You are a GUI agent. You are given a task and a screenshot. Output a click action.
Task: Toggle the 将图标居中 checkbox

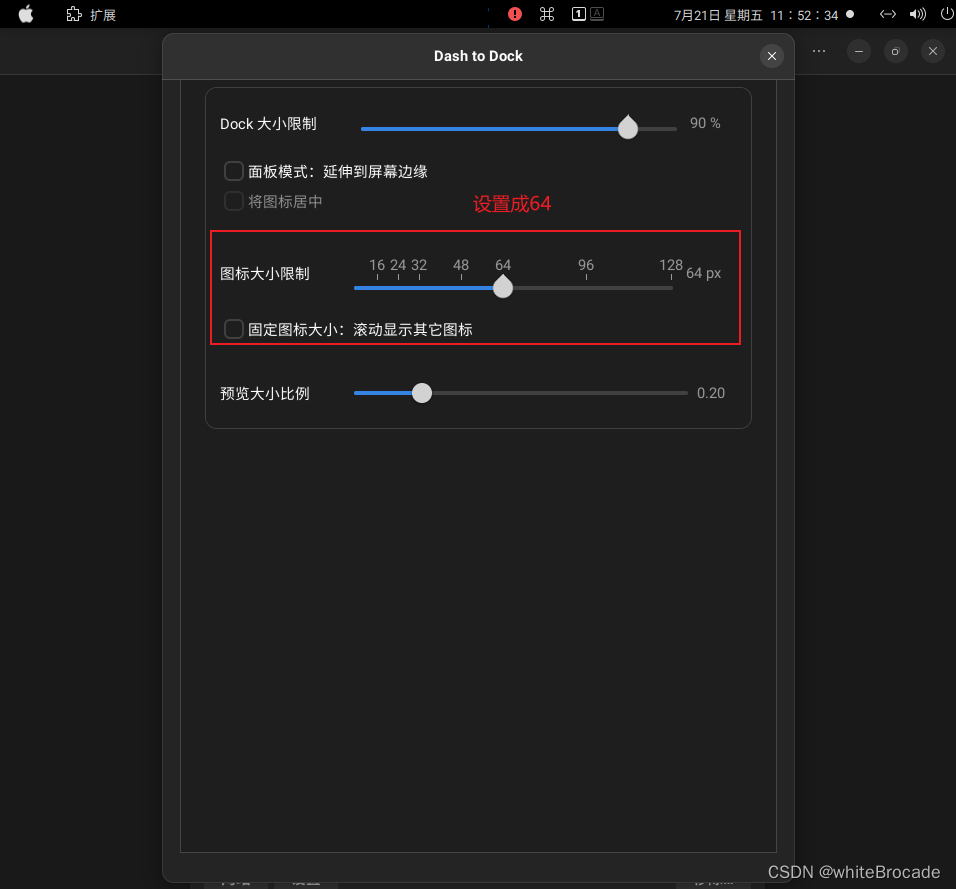point(234,201)
